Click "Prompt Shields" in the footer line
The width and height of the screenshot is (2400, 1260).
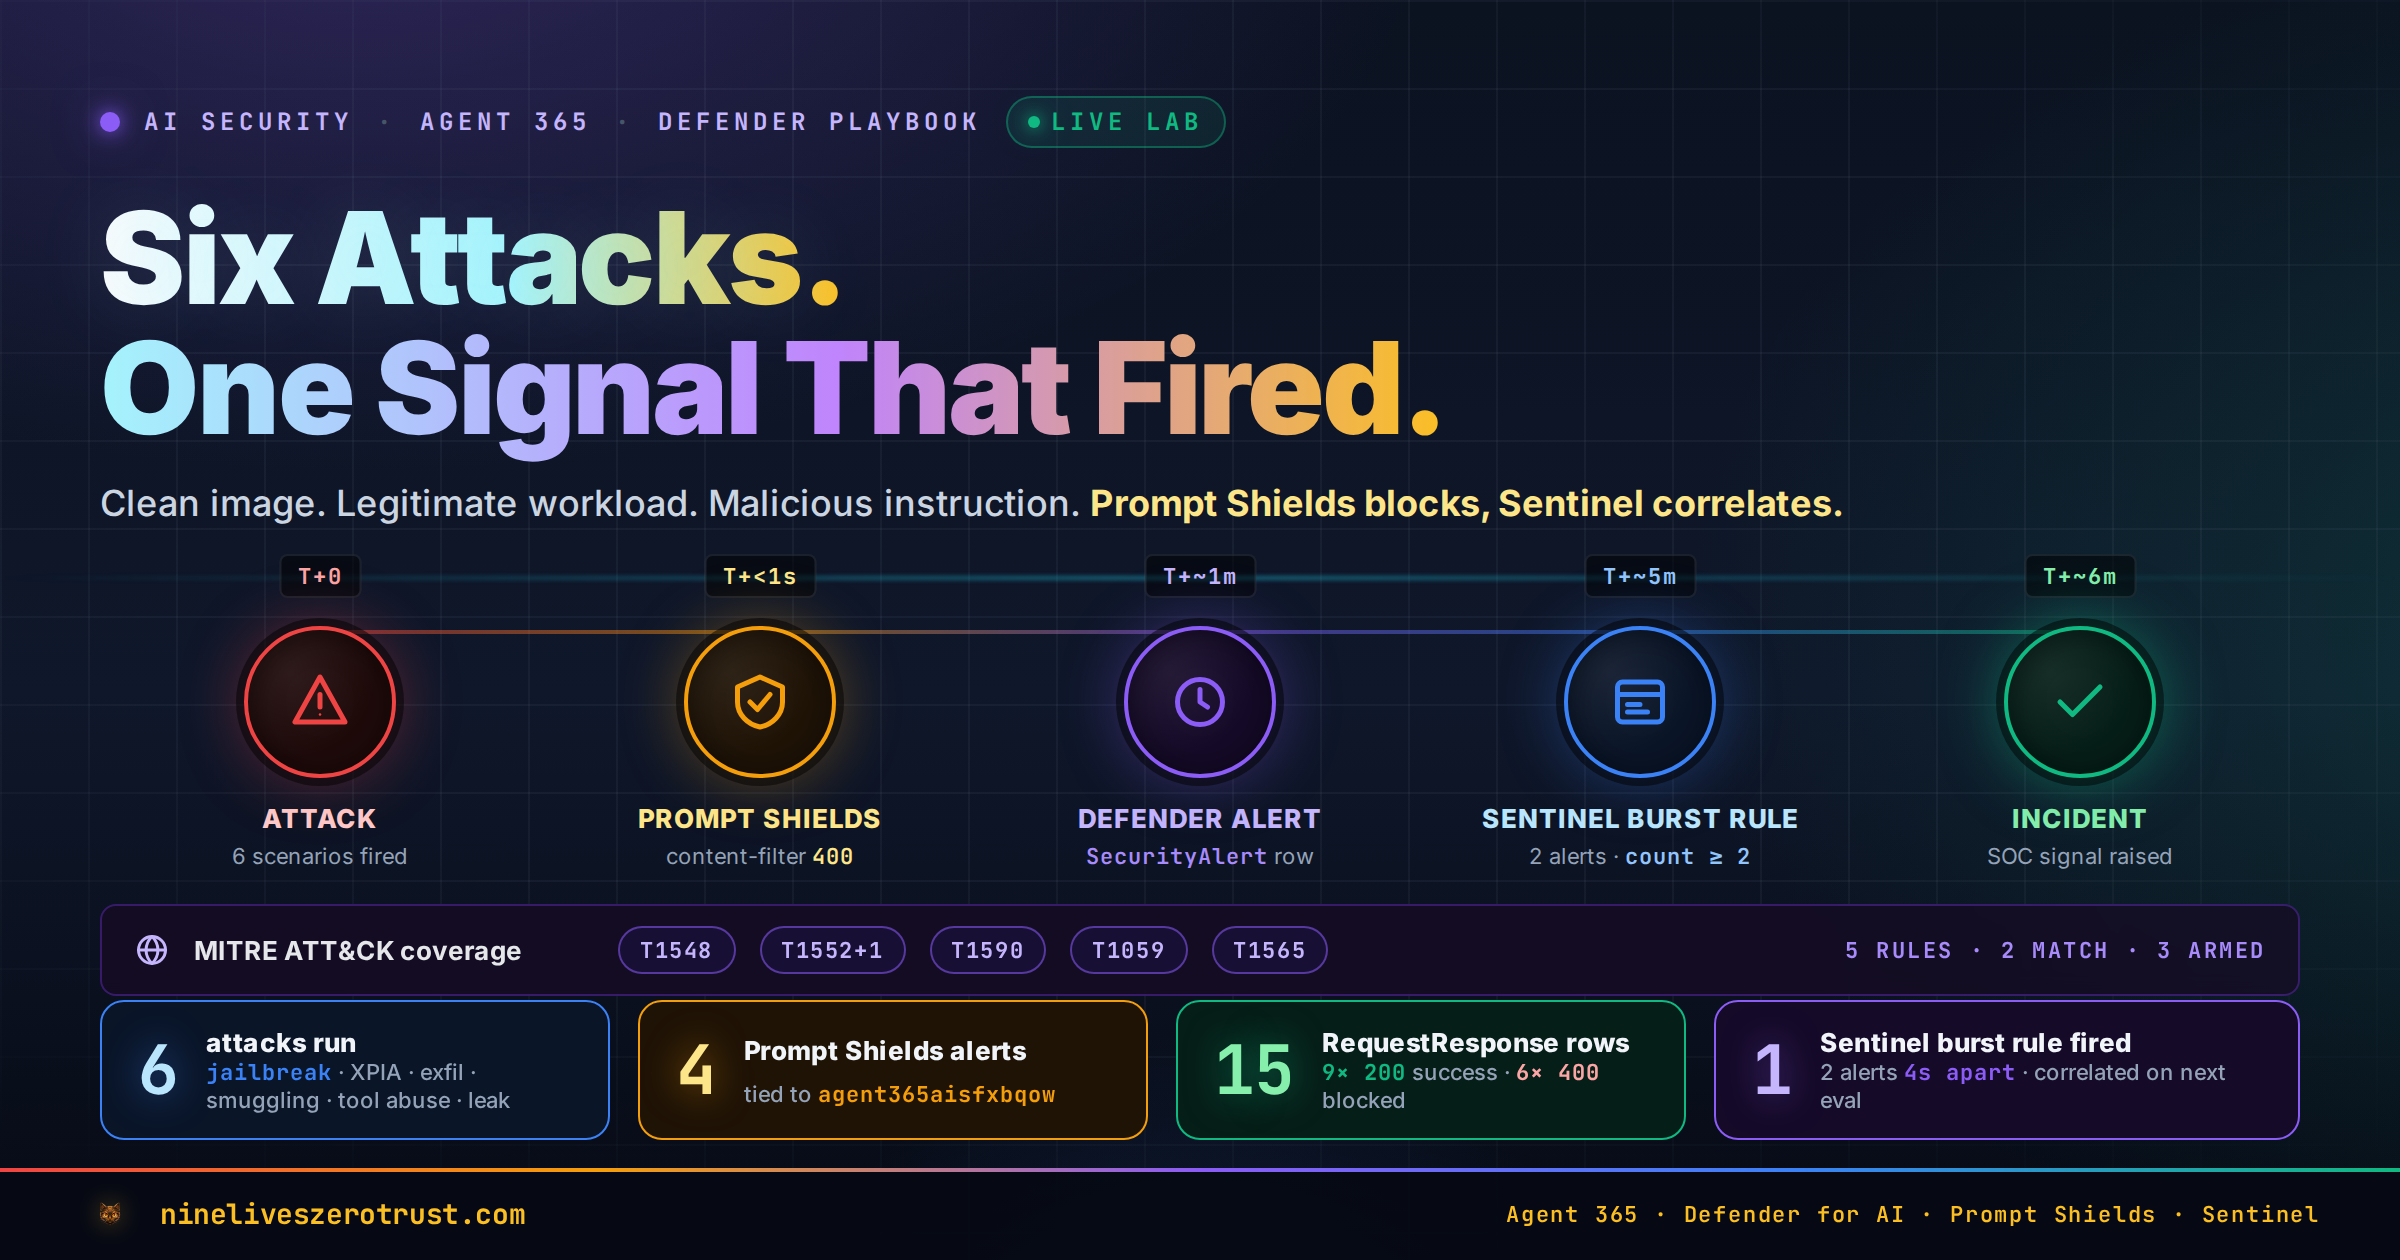2053,1214
